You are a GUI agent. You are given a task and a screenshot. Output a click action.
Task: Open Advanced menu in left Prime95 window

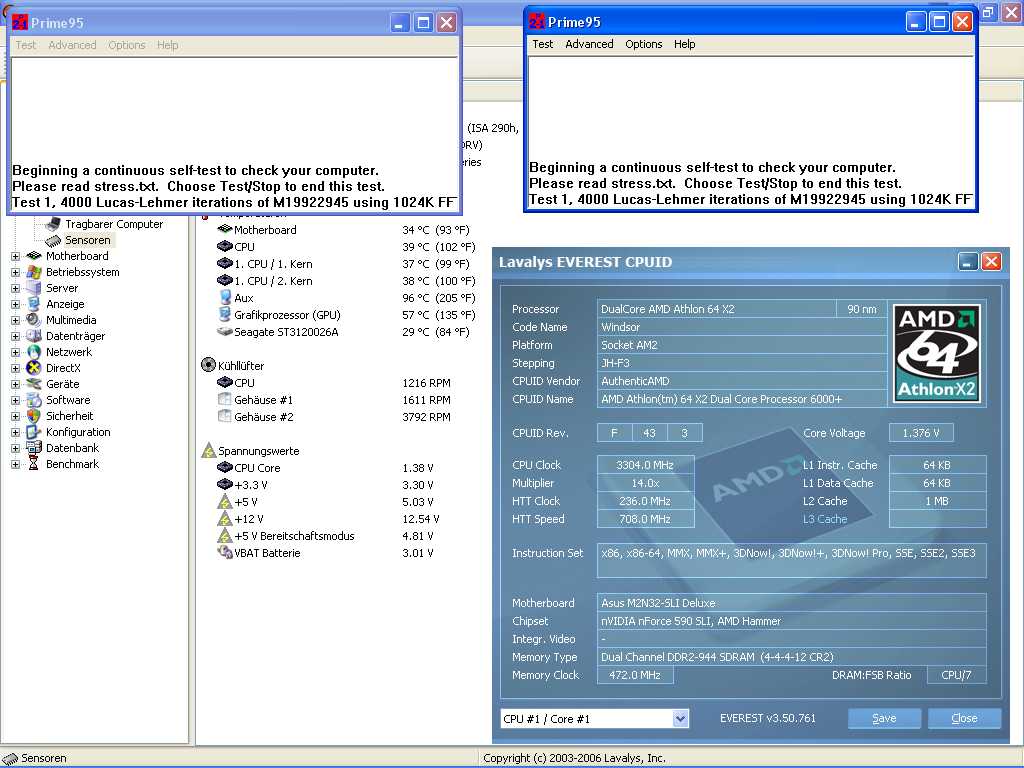click(x=72, y=45)
